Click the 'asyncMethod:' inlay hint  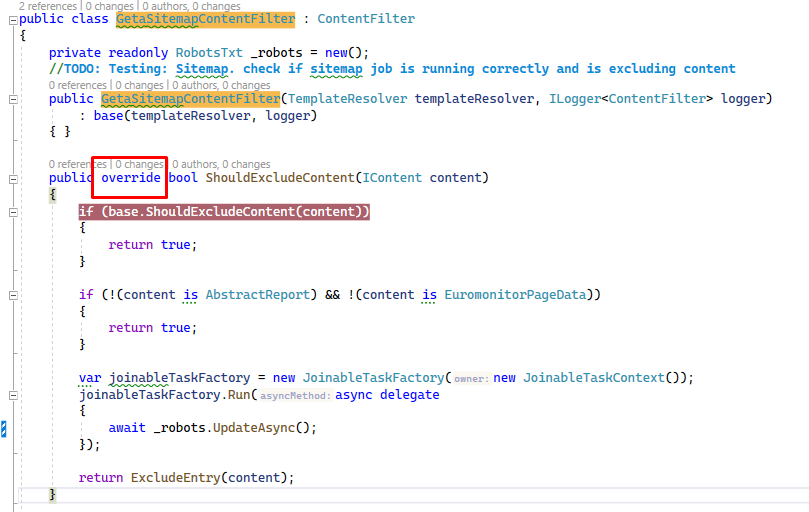click(x=295, y=396)
